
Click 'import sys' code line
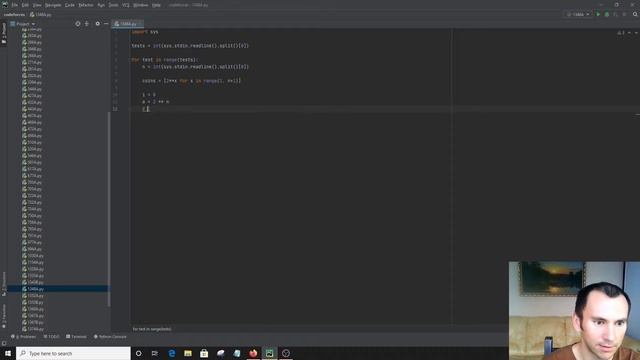tap(145, 32)
